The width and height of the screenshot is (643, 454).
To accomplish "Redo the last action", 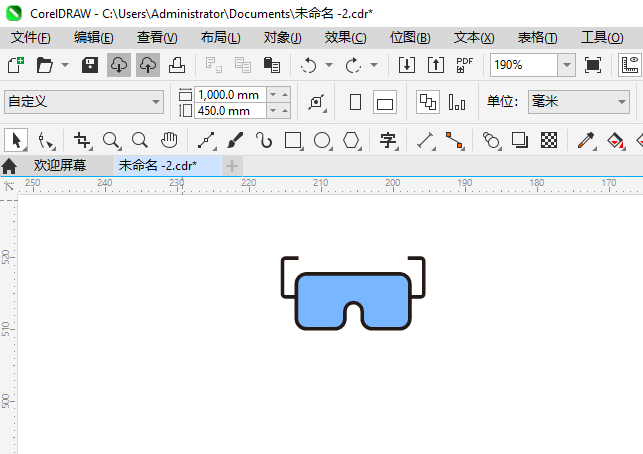I will [x=353, y=65].
